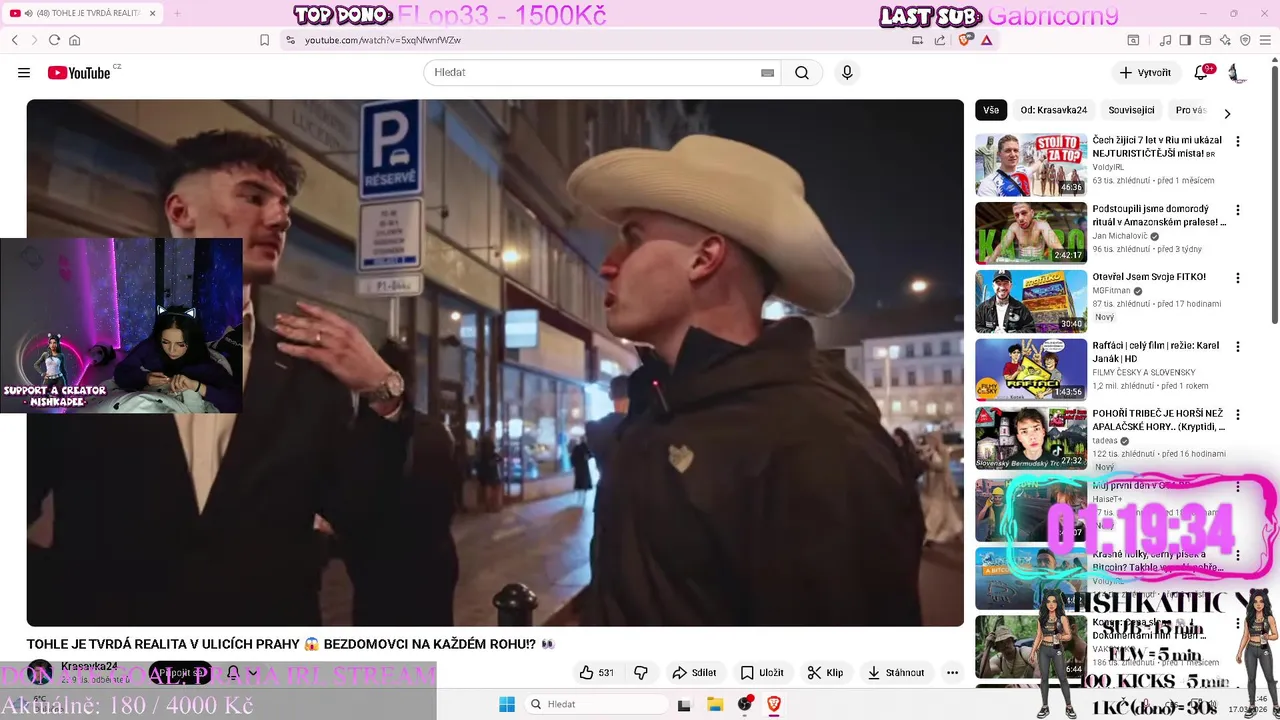Open the POHOŘÍ TRIBEČ video title

1158,420
